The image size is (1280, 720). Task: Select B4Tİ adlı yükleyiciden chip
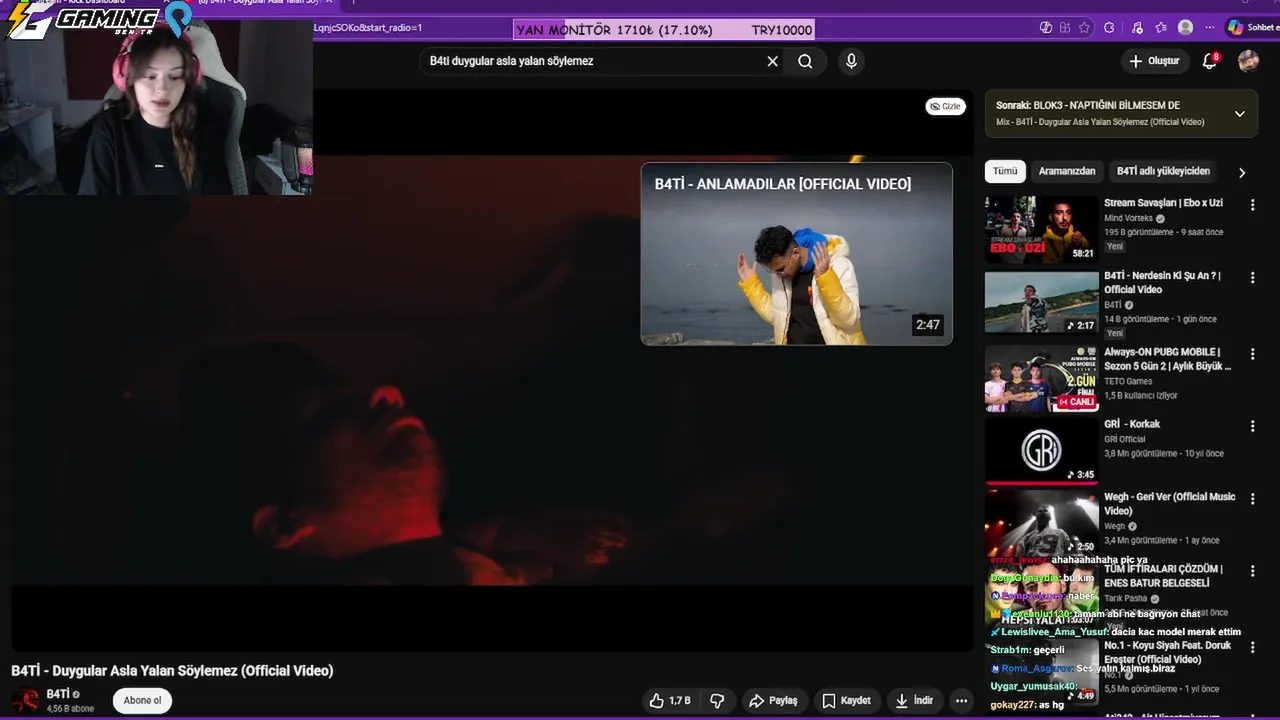coord(1163,171)
